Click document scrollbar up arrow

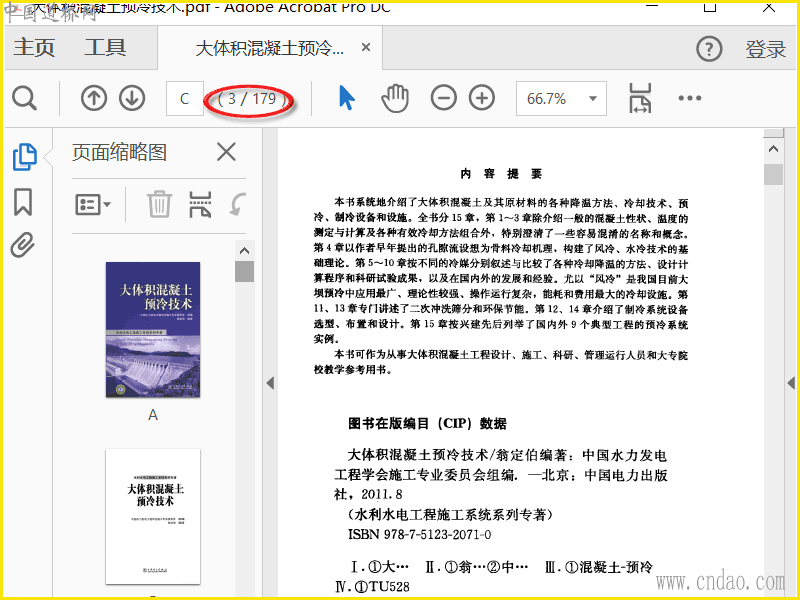coord(773,149)
